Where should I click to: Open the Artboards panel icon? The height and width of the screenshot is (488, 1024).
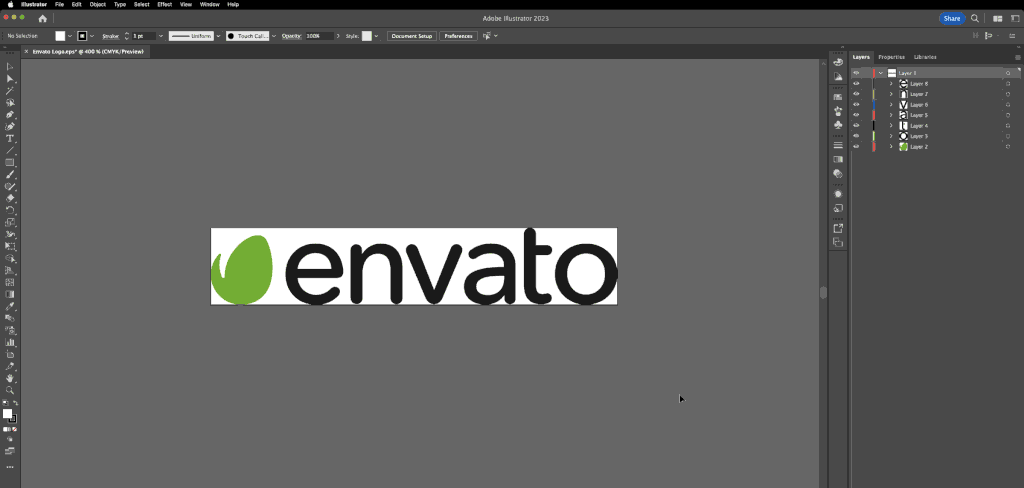pos(838,242)
